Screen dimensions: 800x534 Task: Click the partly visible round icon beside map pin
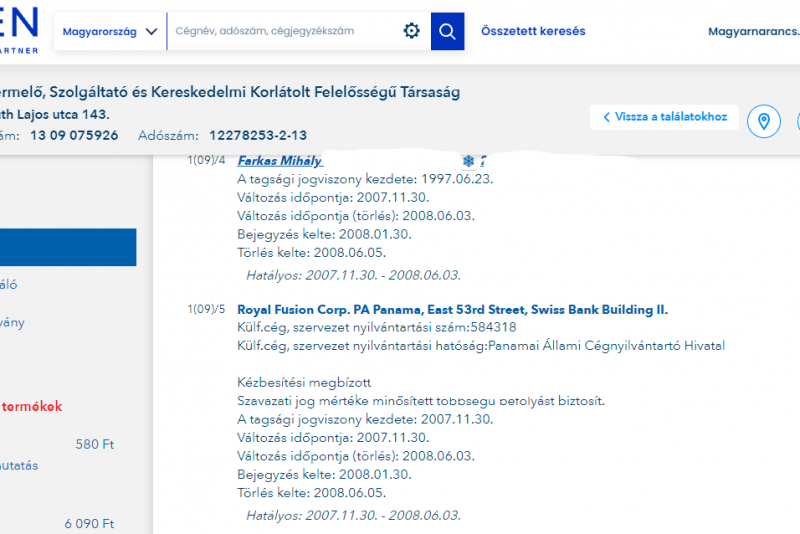coord(797,122)
